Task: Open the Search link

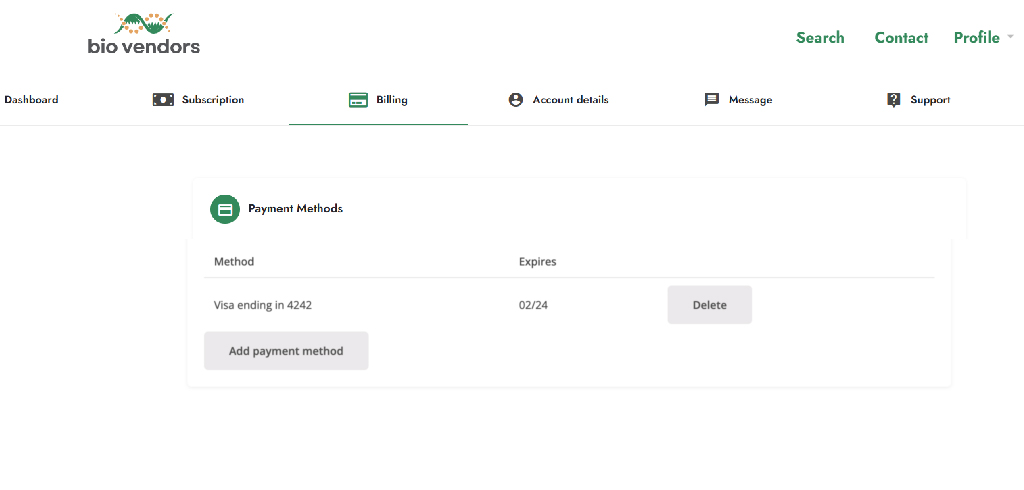Action: click(x=820, y=38)
